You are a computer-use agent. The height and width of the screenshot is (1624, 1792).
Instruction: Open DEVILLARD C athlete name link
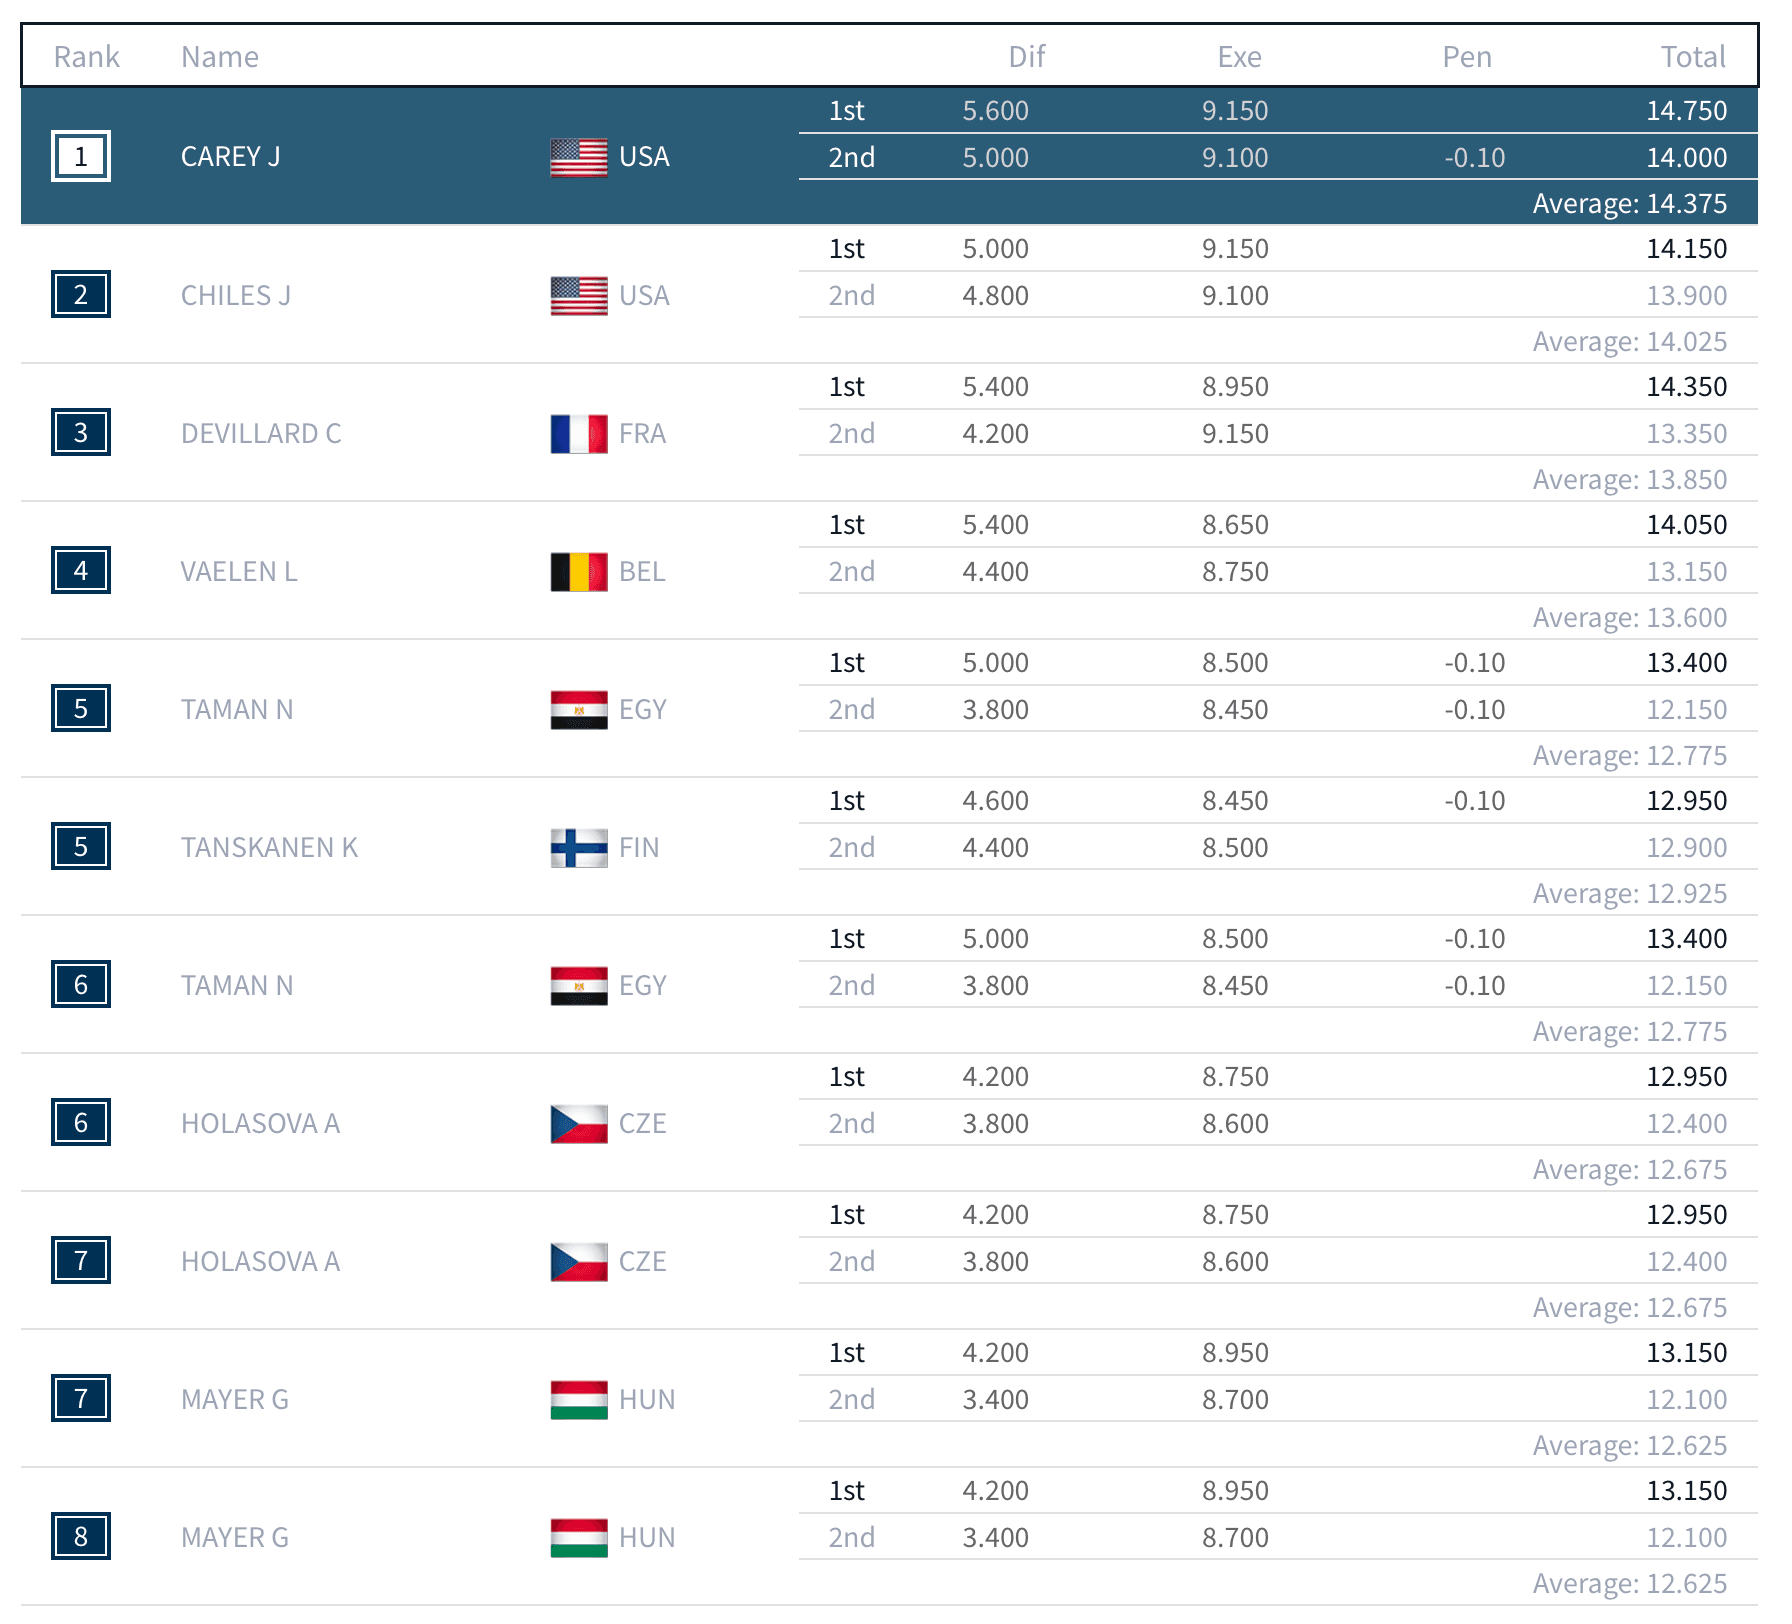pos(260,434)
